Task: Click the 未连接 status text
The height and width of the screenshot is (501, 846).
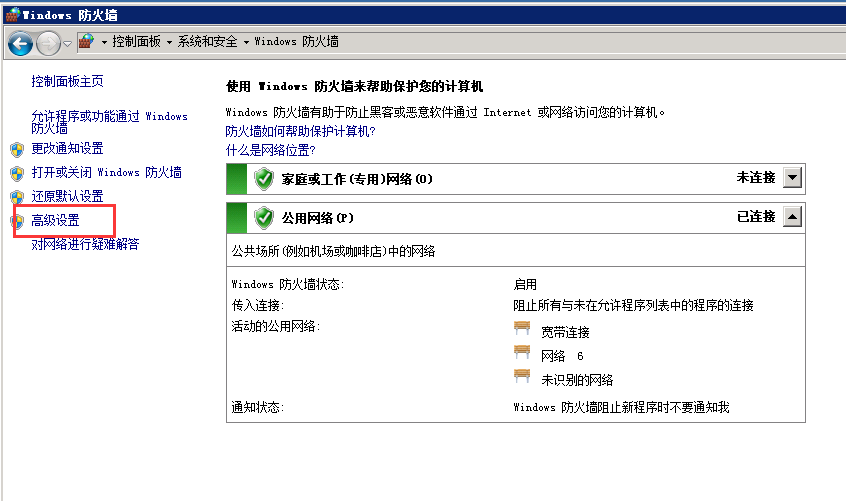Action: [756, 177]
